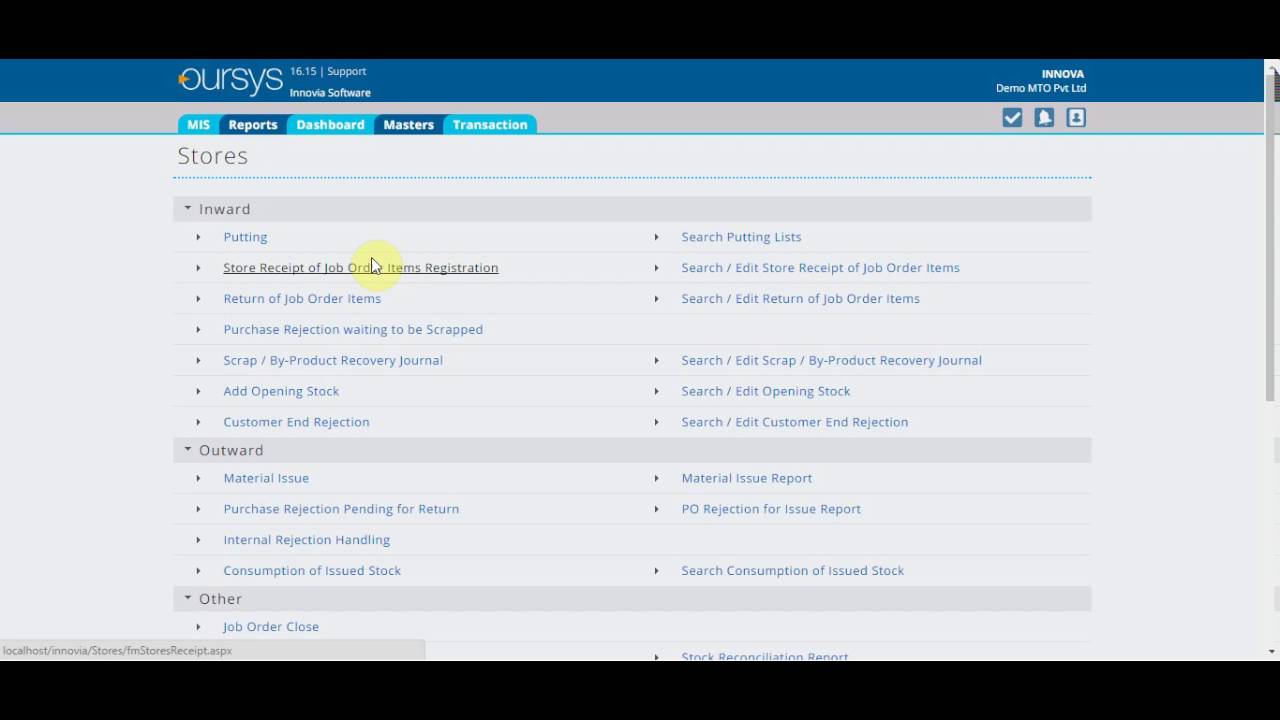Click the Oursys logo

231,80
